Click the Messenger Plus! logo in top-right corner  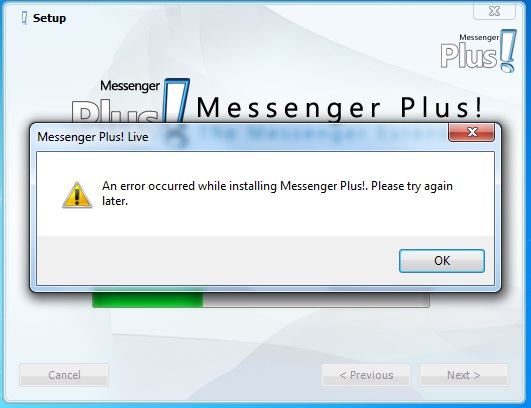point(479,51)
